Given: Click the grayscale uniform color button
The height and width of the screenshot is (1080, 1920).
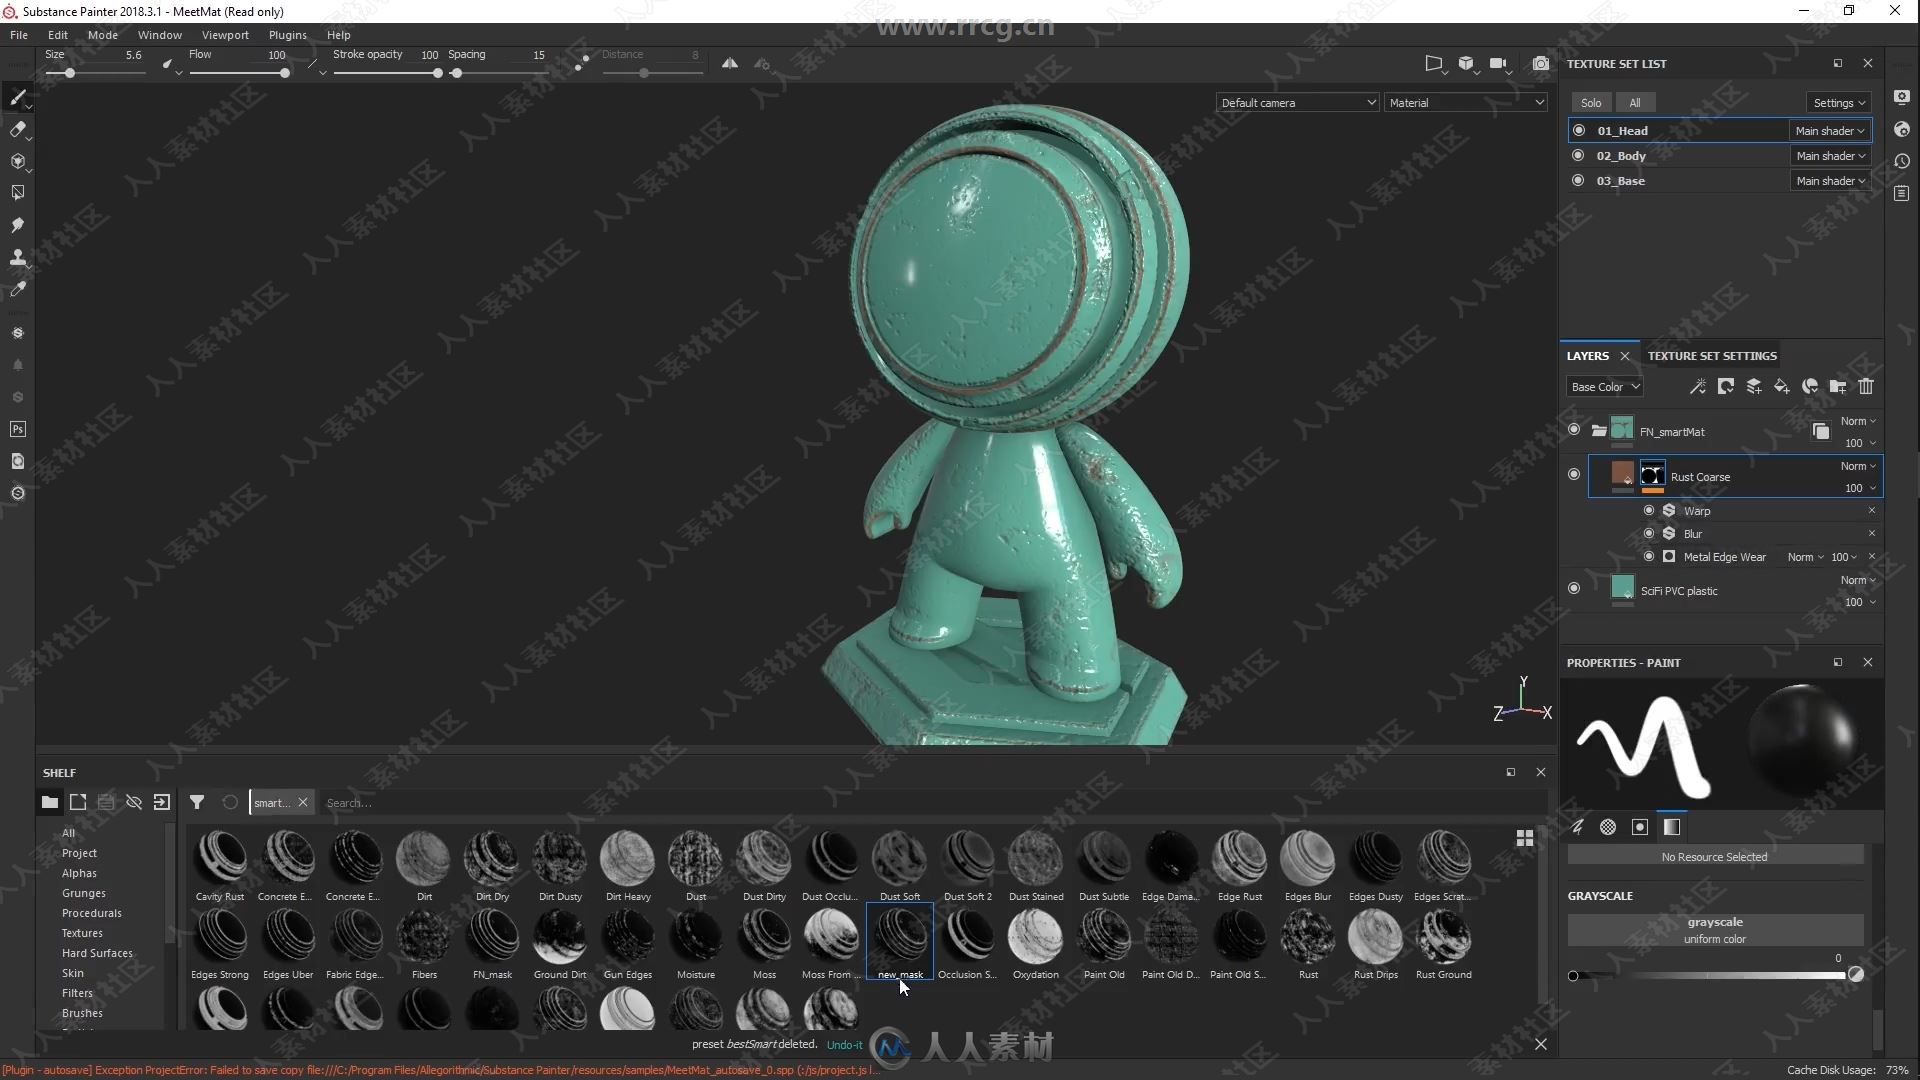Looking at the screenshot, I should (x=1715, y=929).
